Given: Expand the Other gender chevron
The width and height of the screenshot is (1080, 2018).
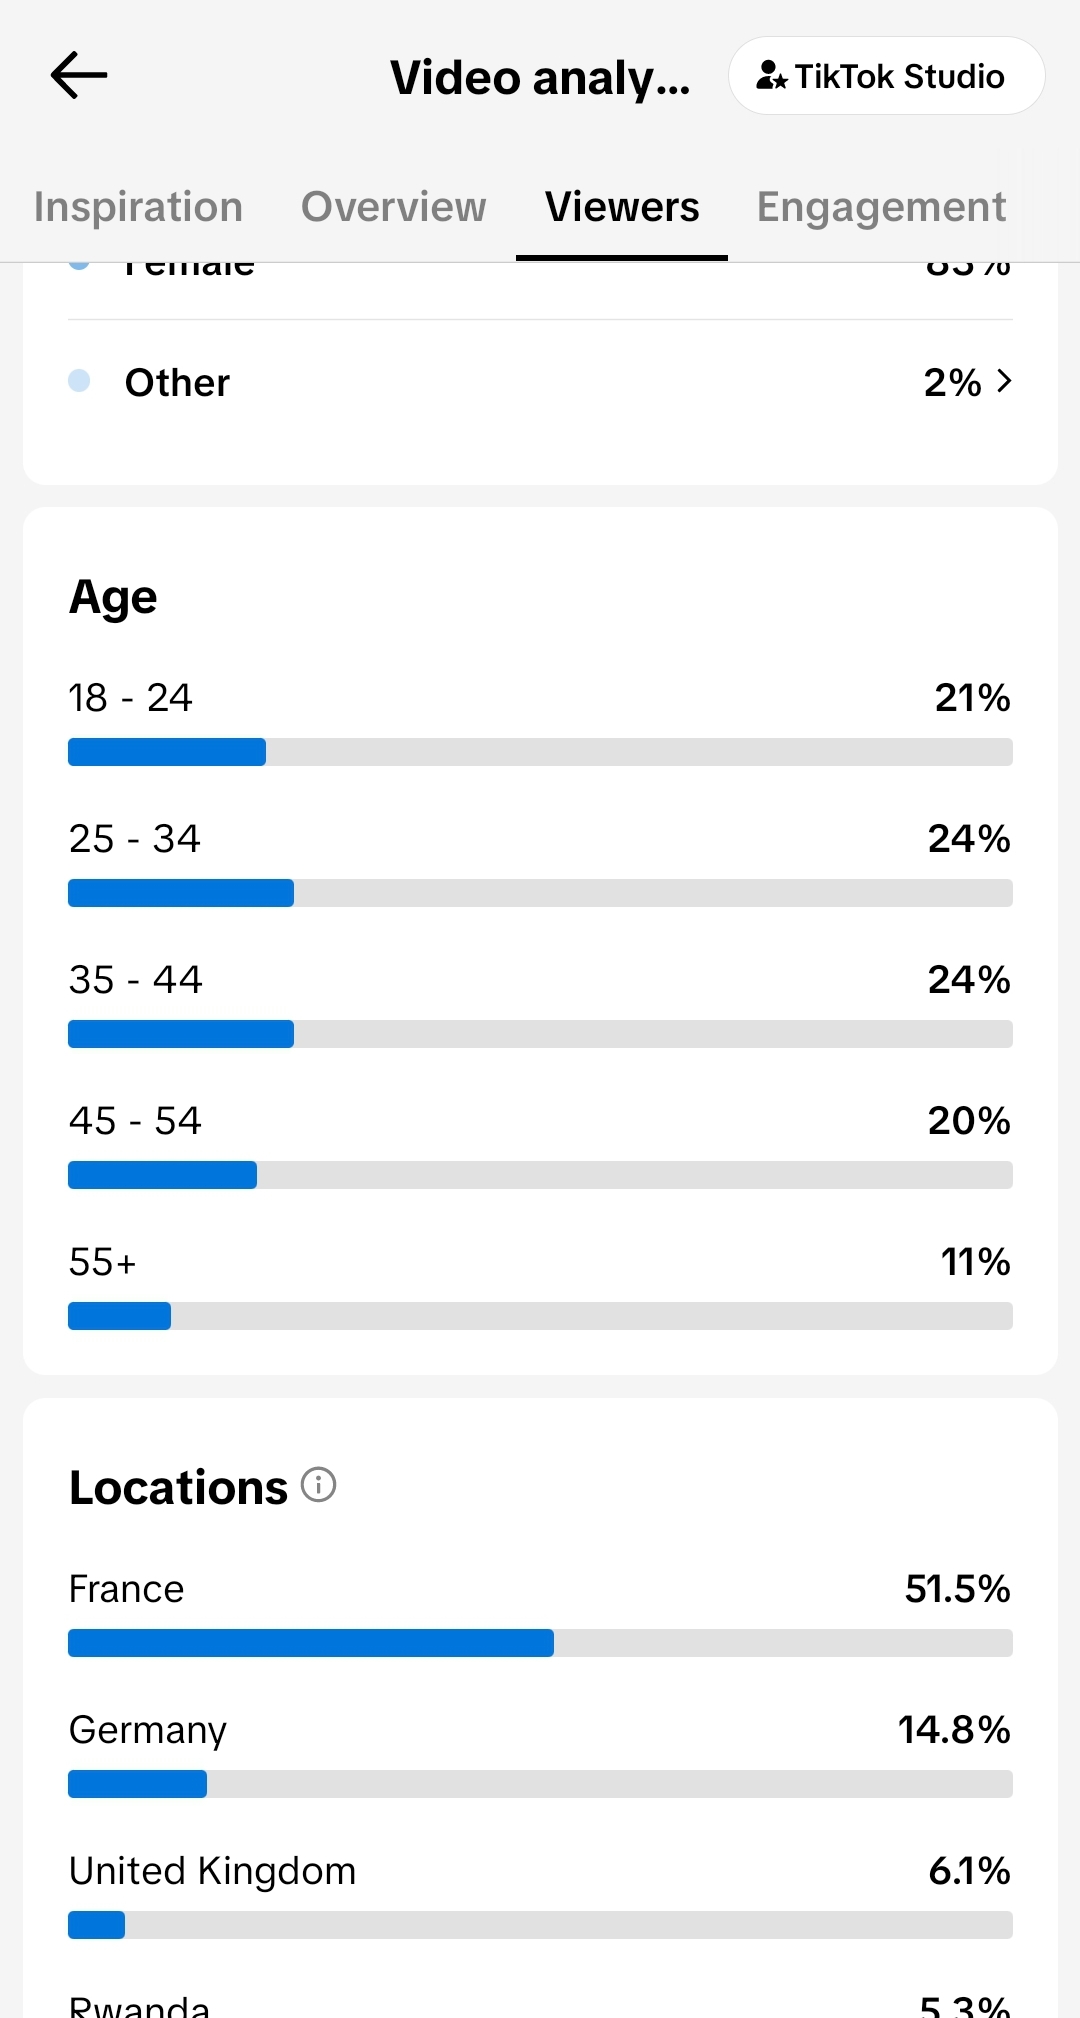Looking at the screenshot, I should pyautogui.click(x=1004, y=381).
